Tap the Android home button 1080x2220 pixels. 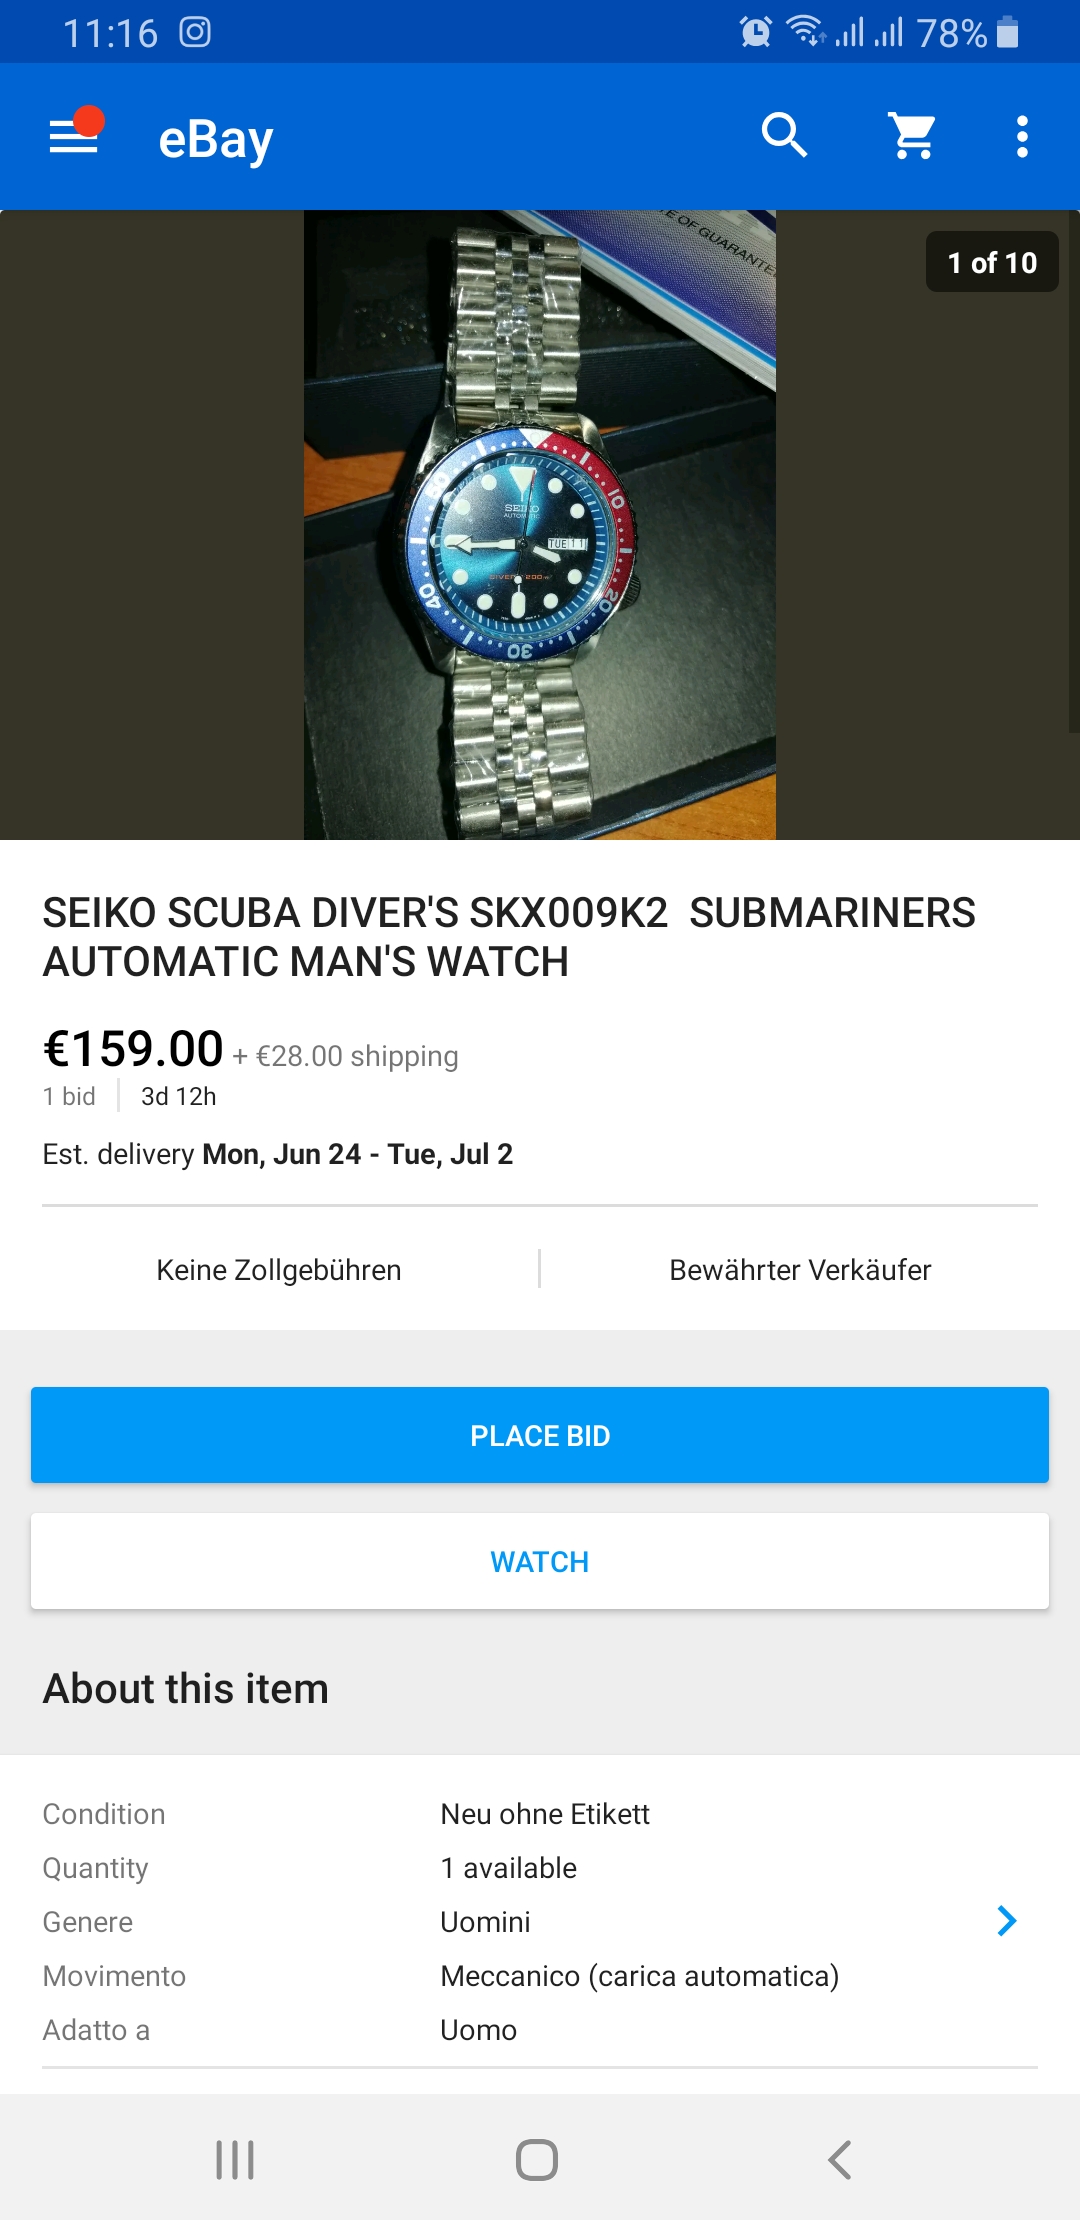pos(537,2160)
